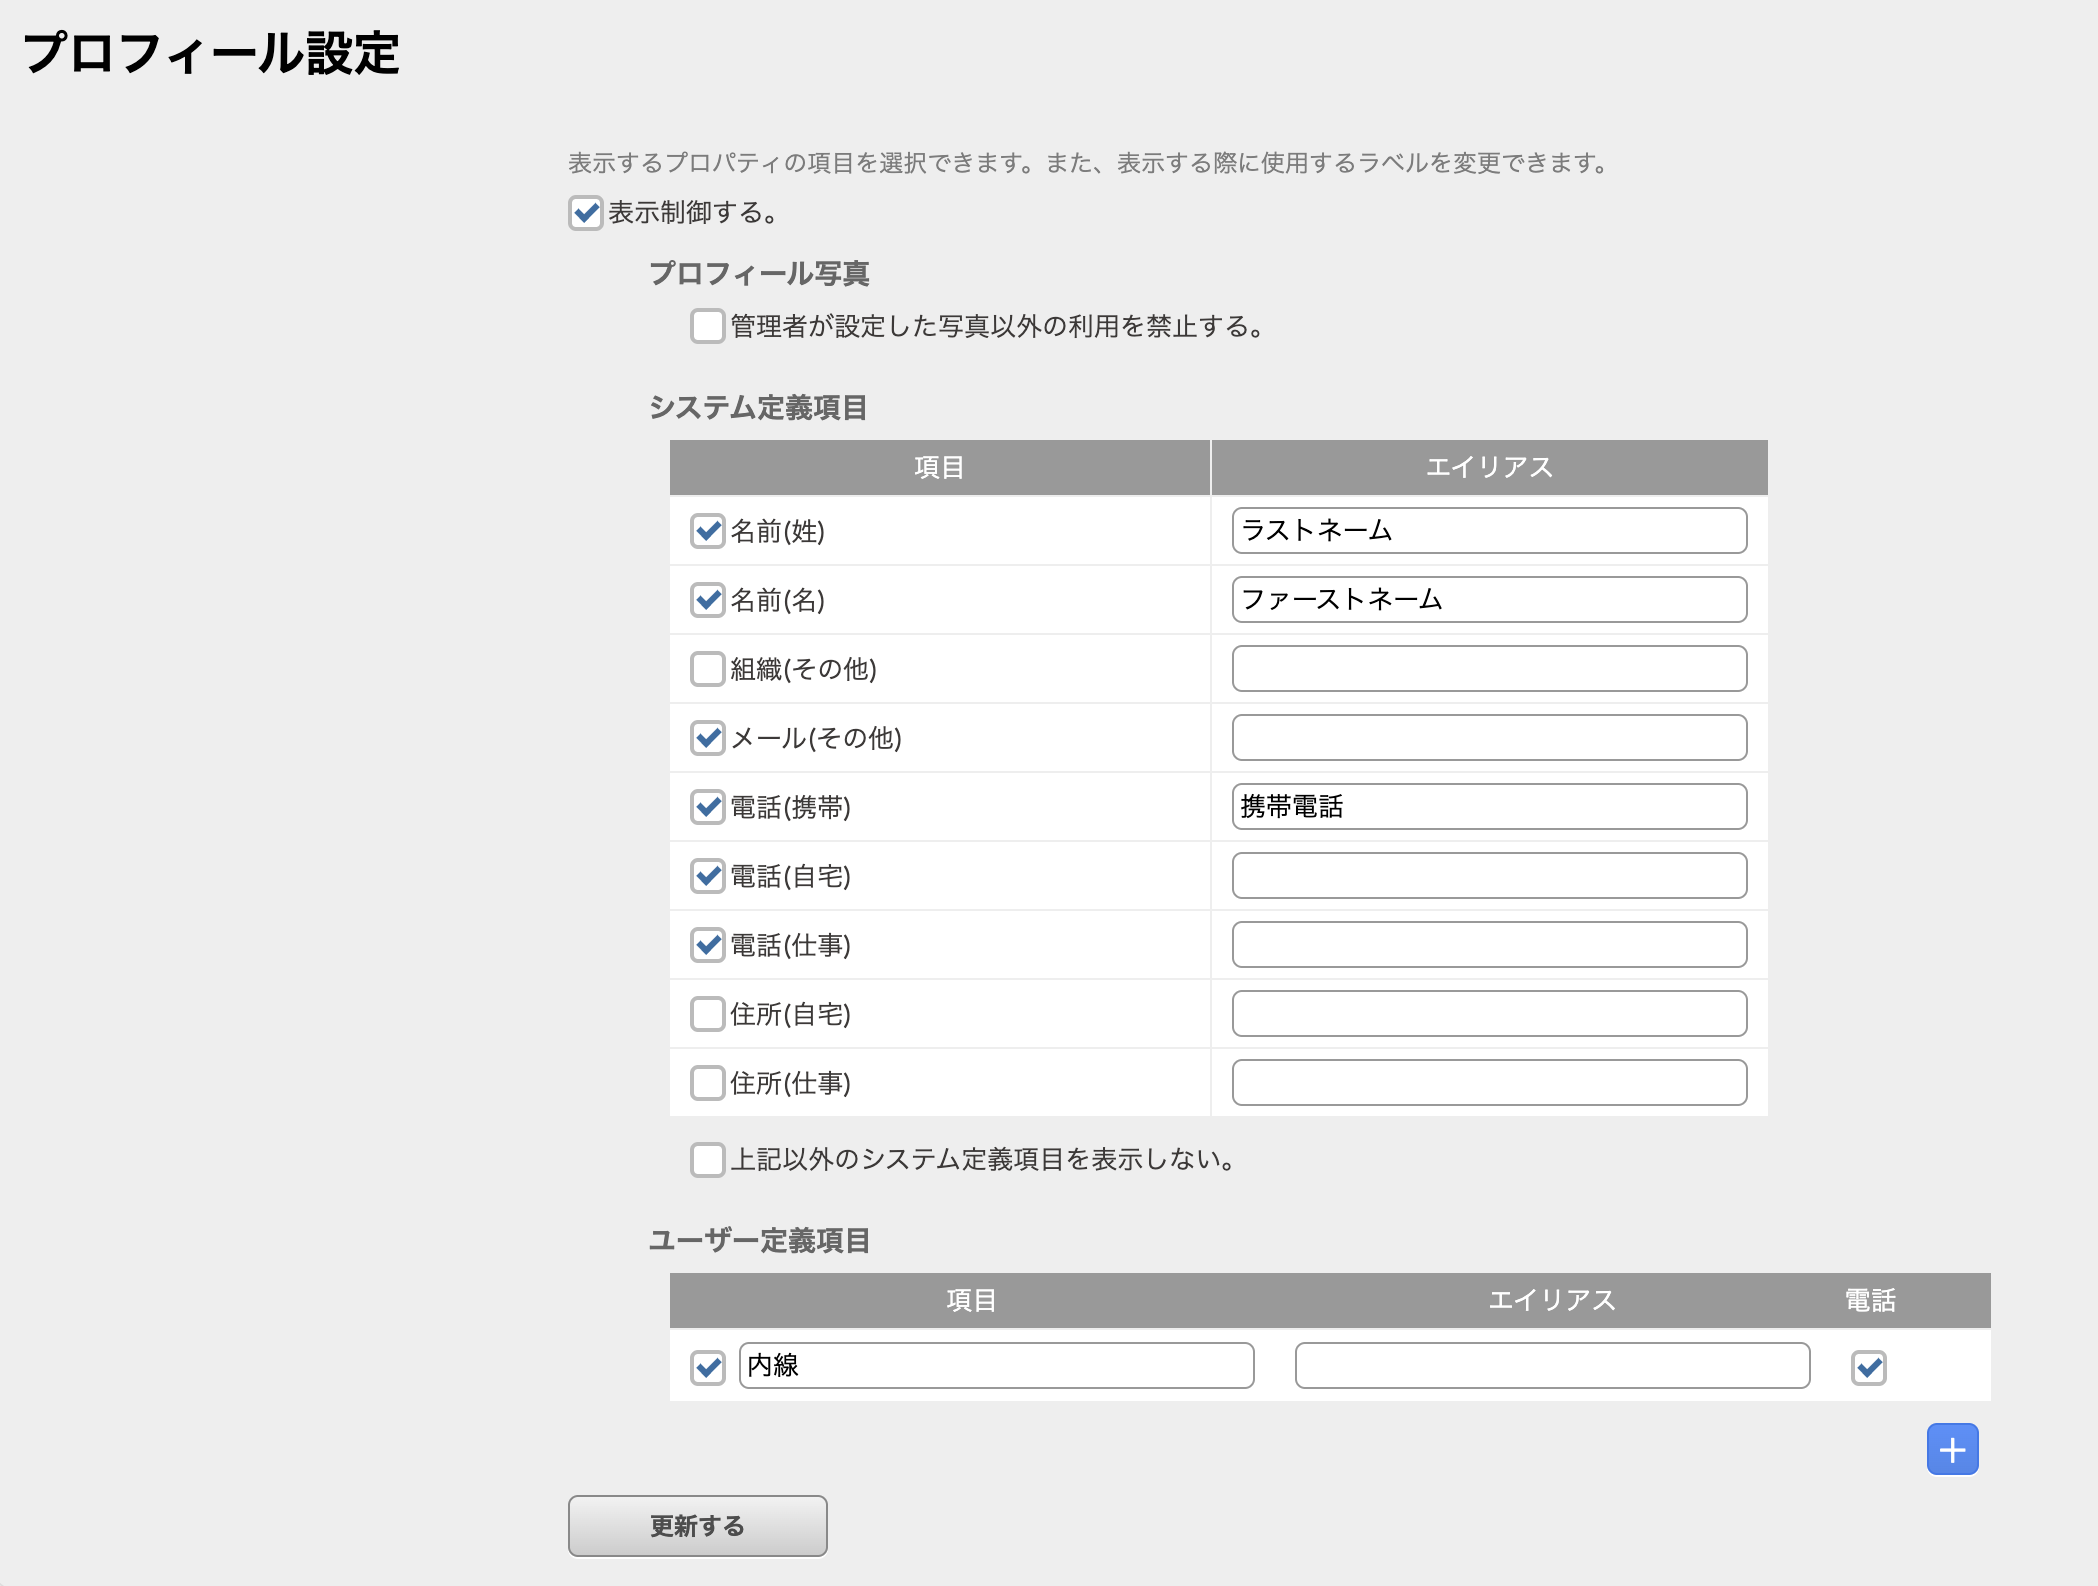Click the 更新する button to save

[697, 1525]
